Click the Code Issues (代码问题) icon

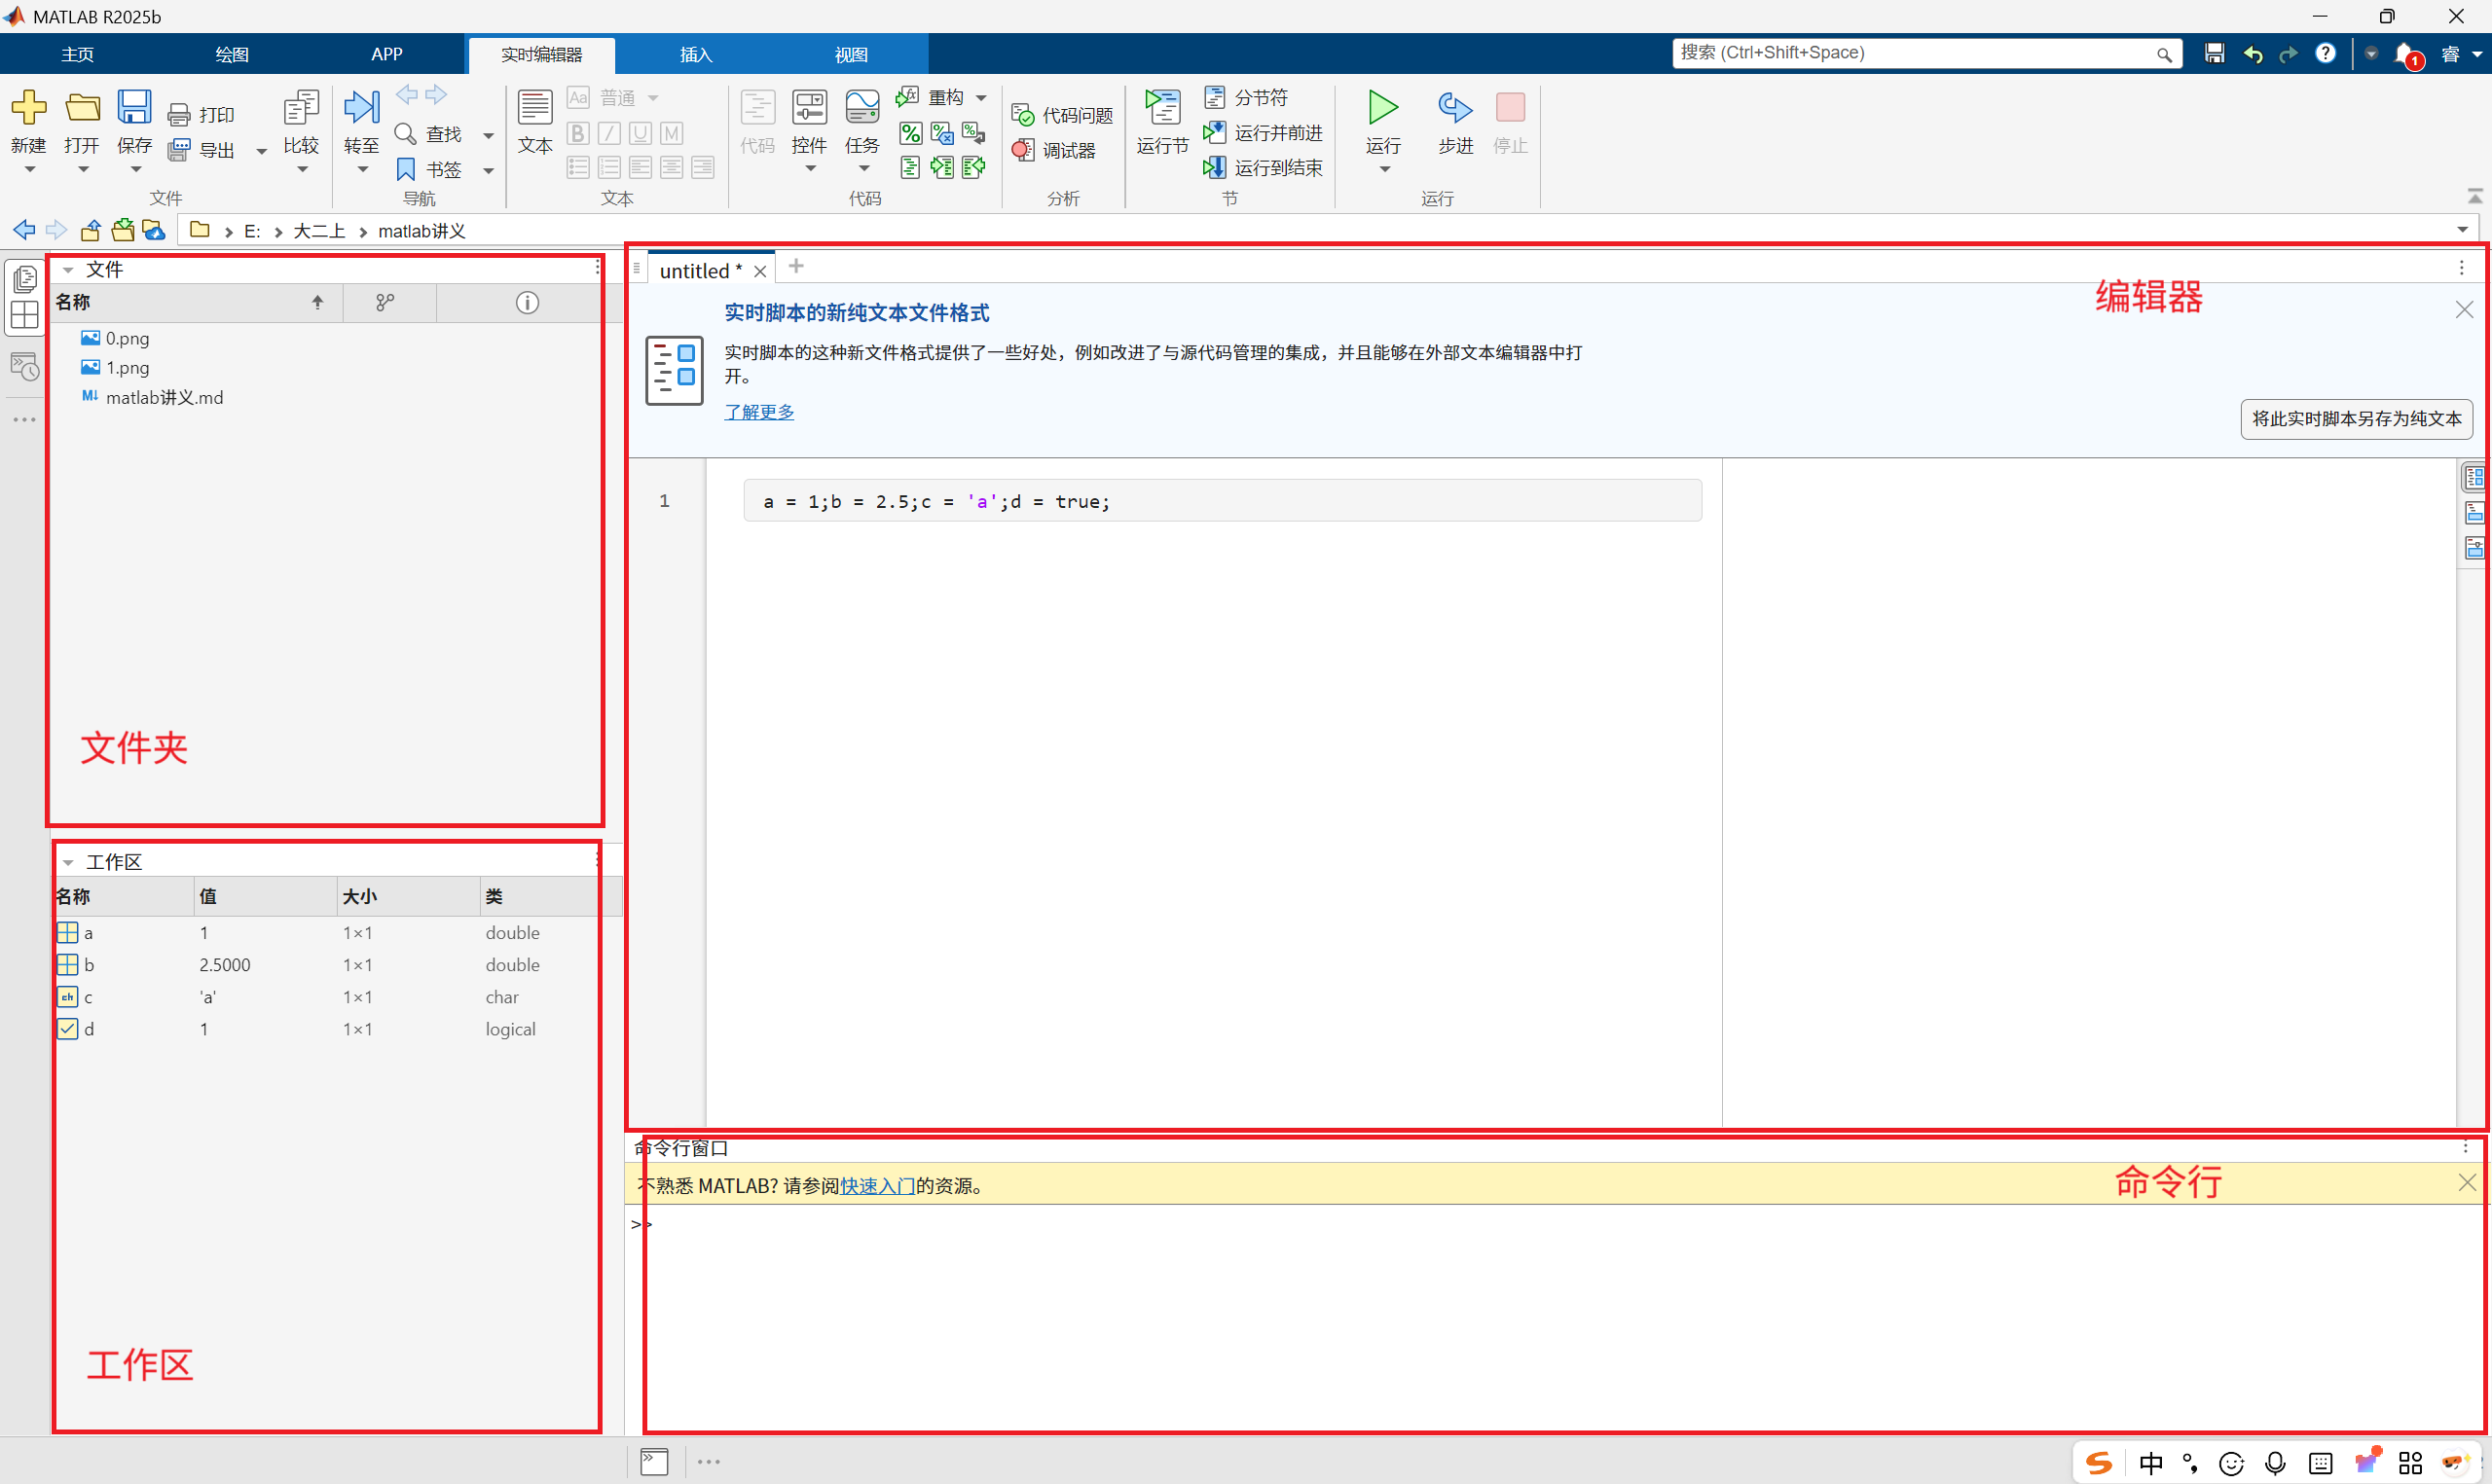coord(1022,115)
